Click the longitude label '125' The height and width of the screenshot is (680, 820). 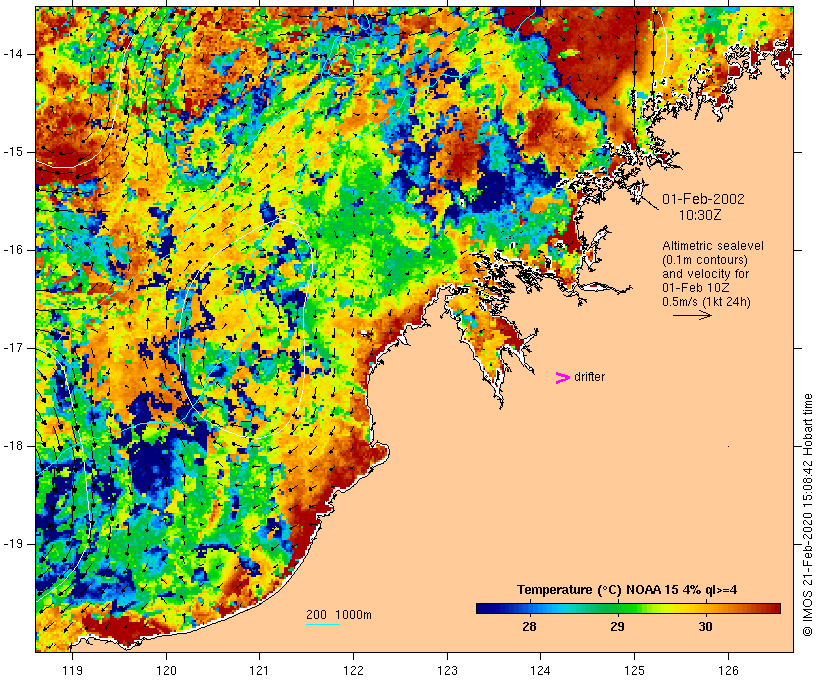[634, 671]
